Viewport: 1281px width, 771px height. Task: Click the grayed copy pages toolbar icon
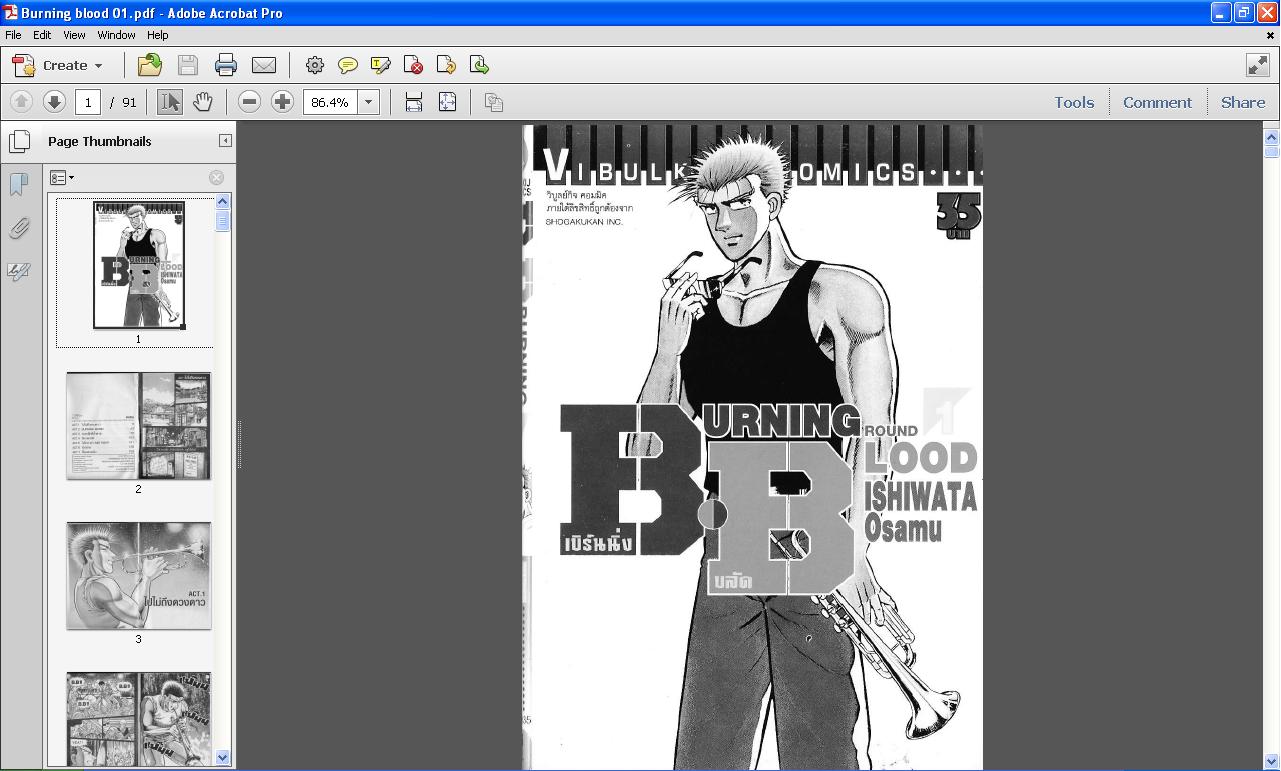point(494,102)
